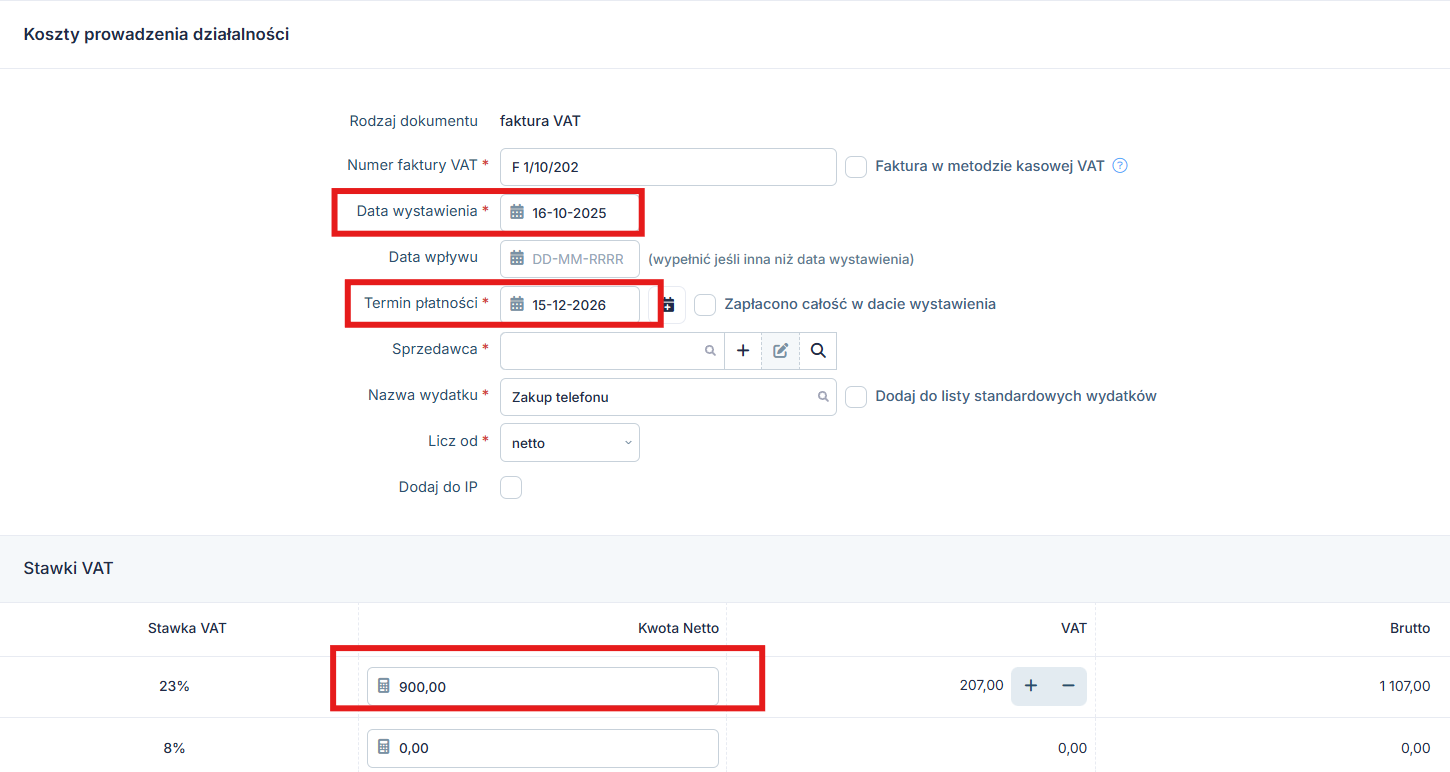Toggle the Dodaj do IP checkbox
1450x772 pixels.
coord(511,488)
